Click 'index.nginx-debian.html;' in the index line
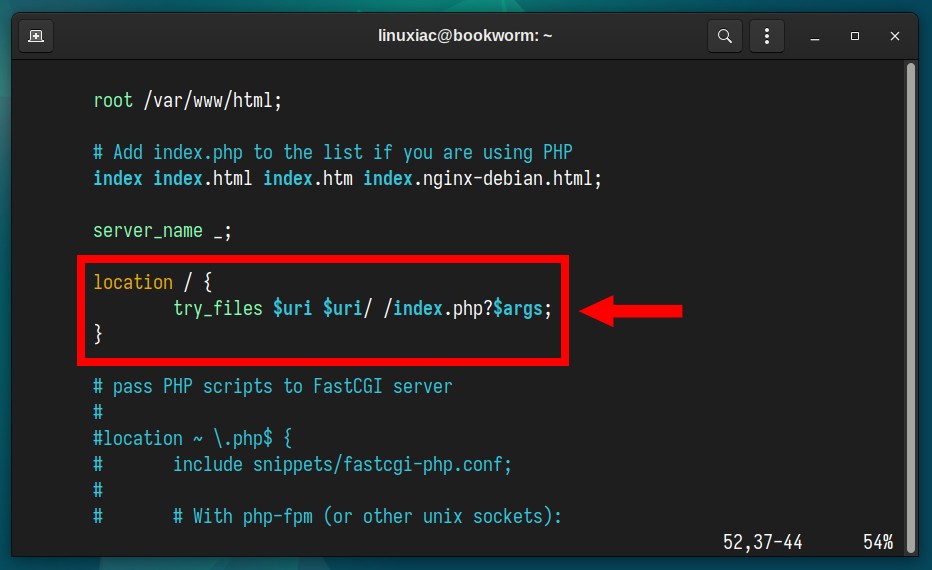This screenshot has width=932, height=570. click(x=482, y=178)
